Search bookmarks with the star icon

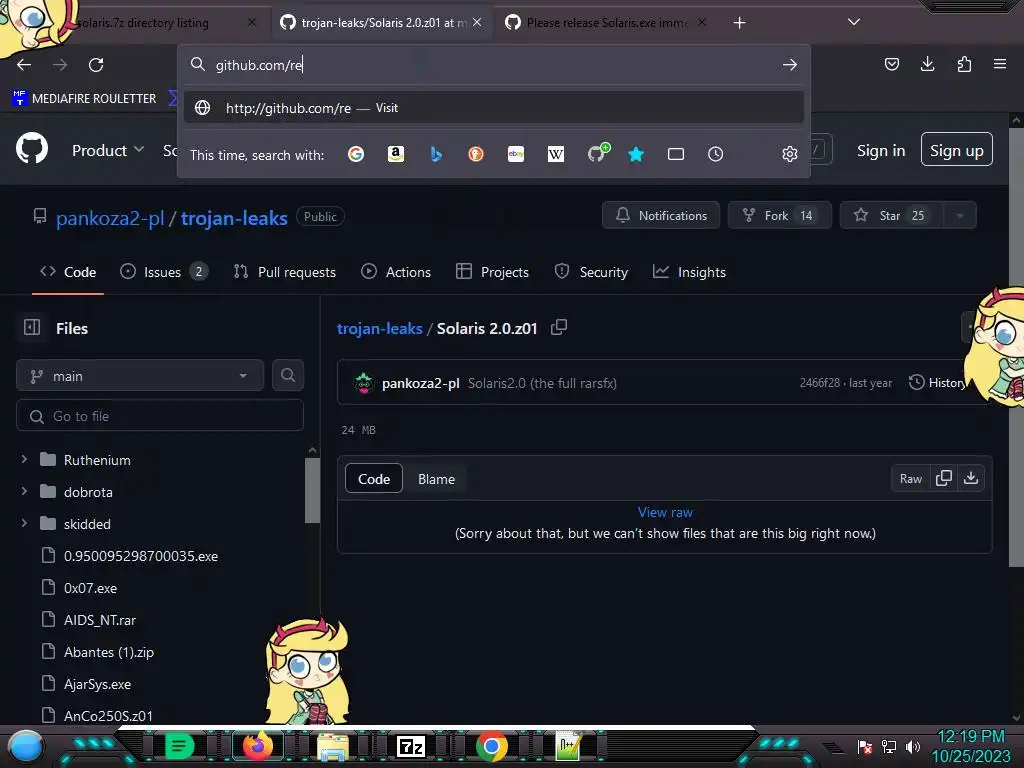pos(635,154)
